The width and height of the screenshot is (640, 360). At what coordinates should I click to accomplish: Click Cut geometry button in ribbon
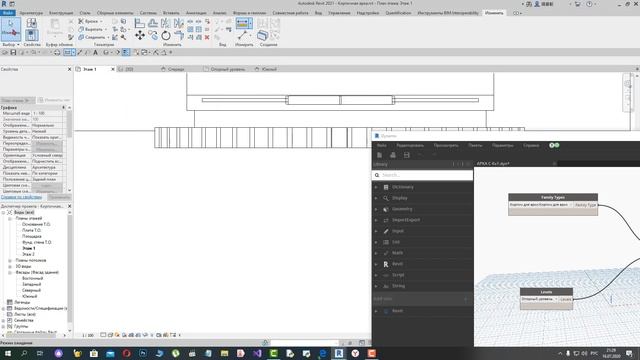[x=92, y=29]
